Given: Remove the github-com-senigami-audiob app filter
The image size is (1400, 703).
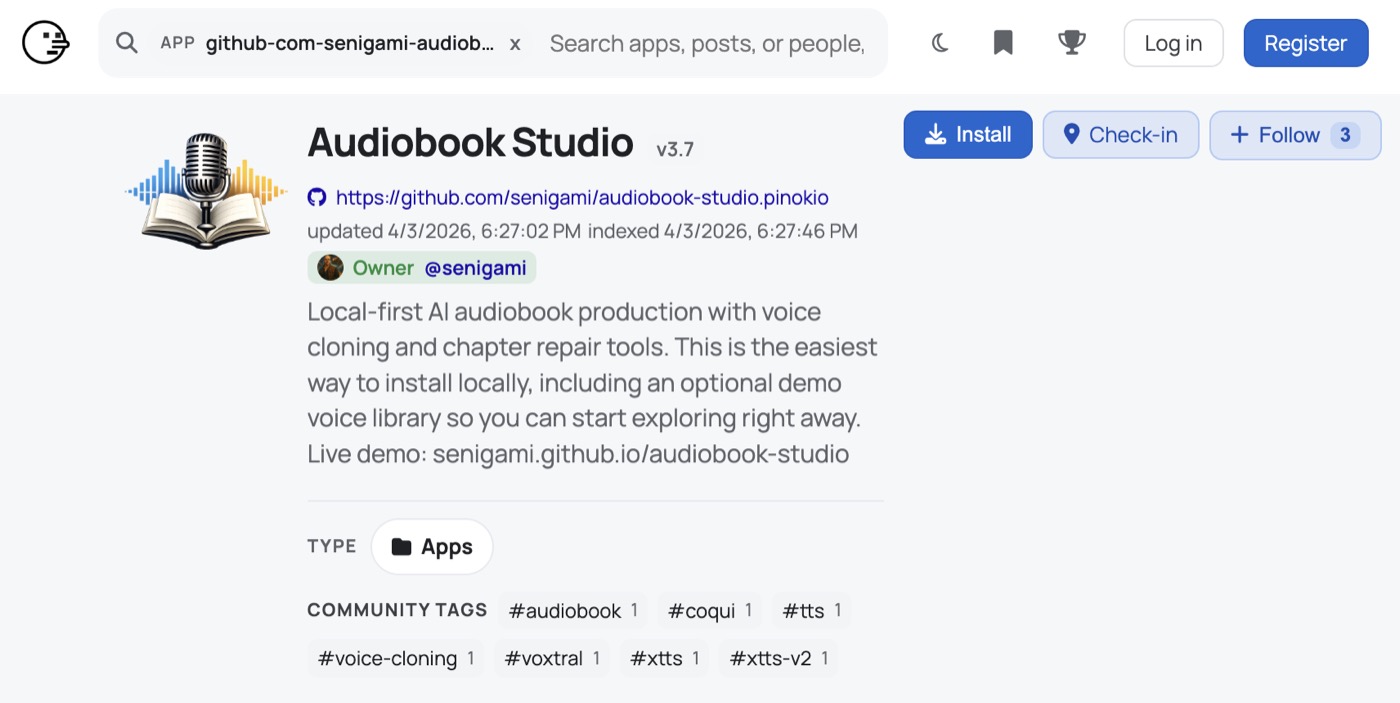Looking at the screenshot, I should tap(515, 44).
